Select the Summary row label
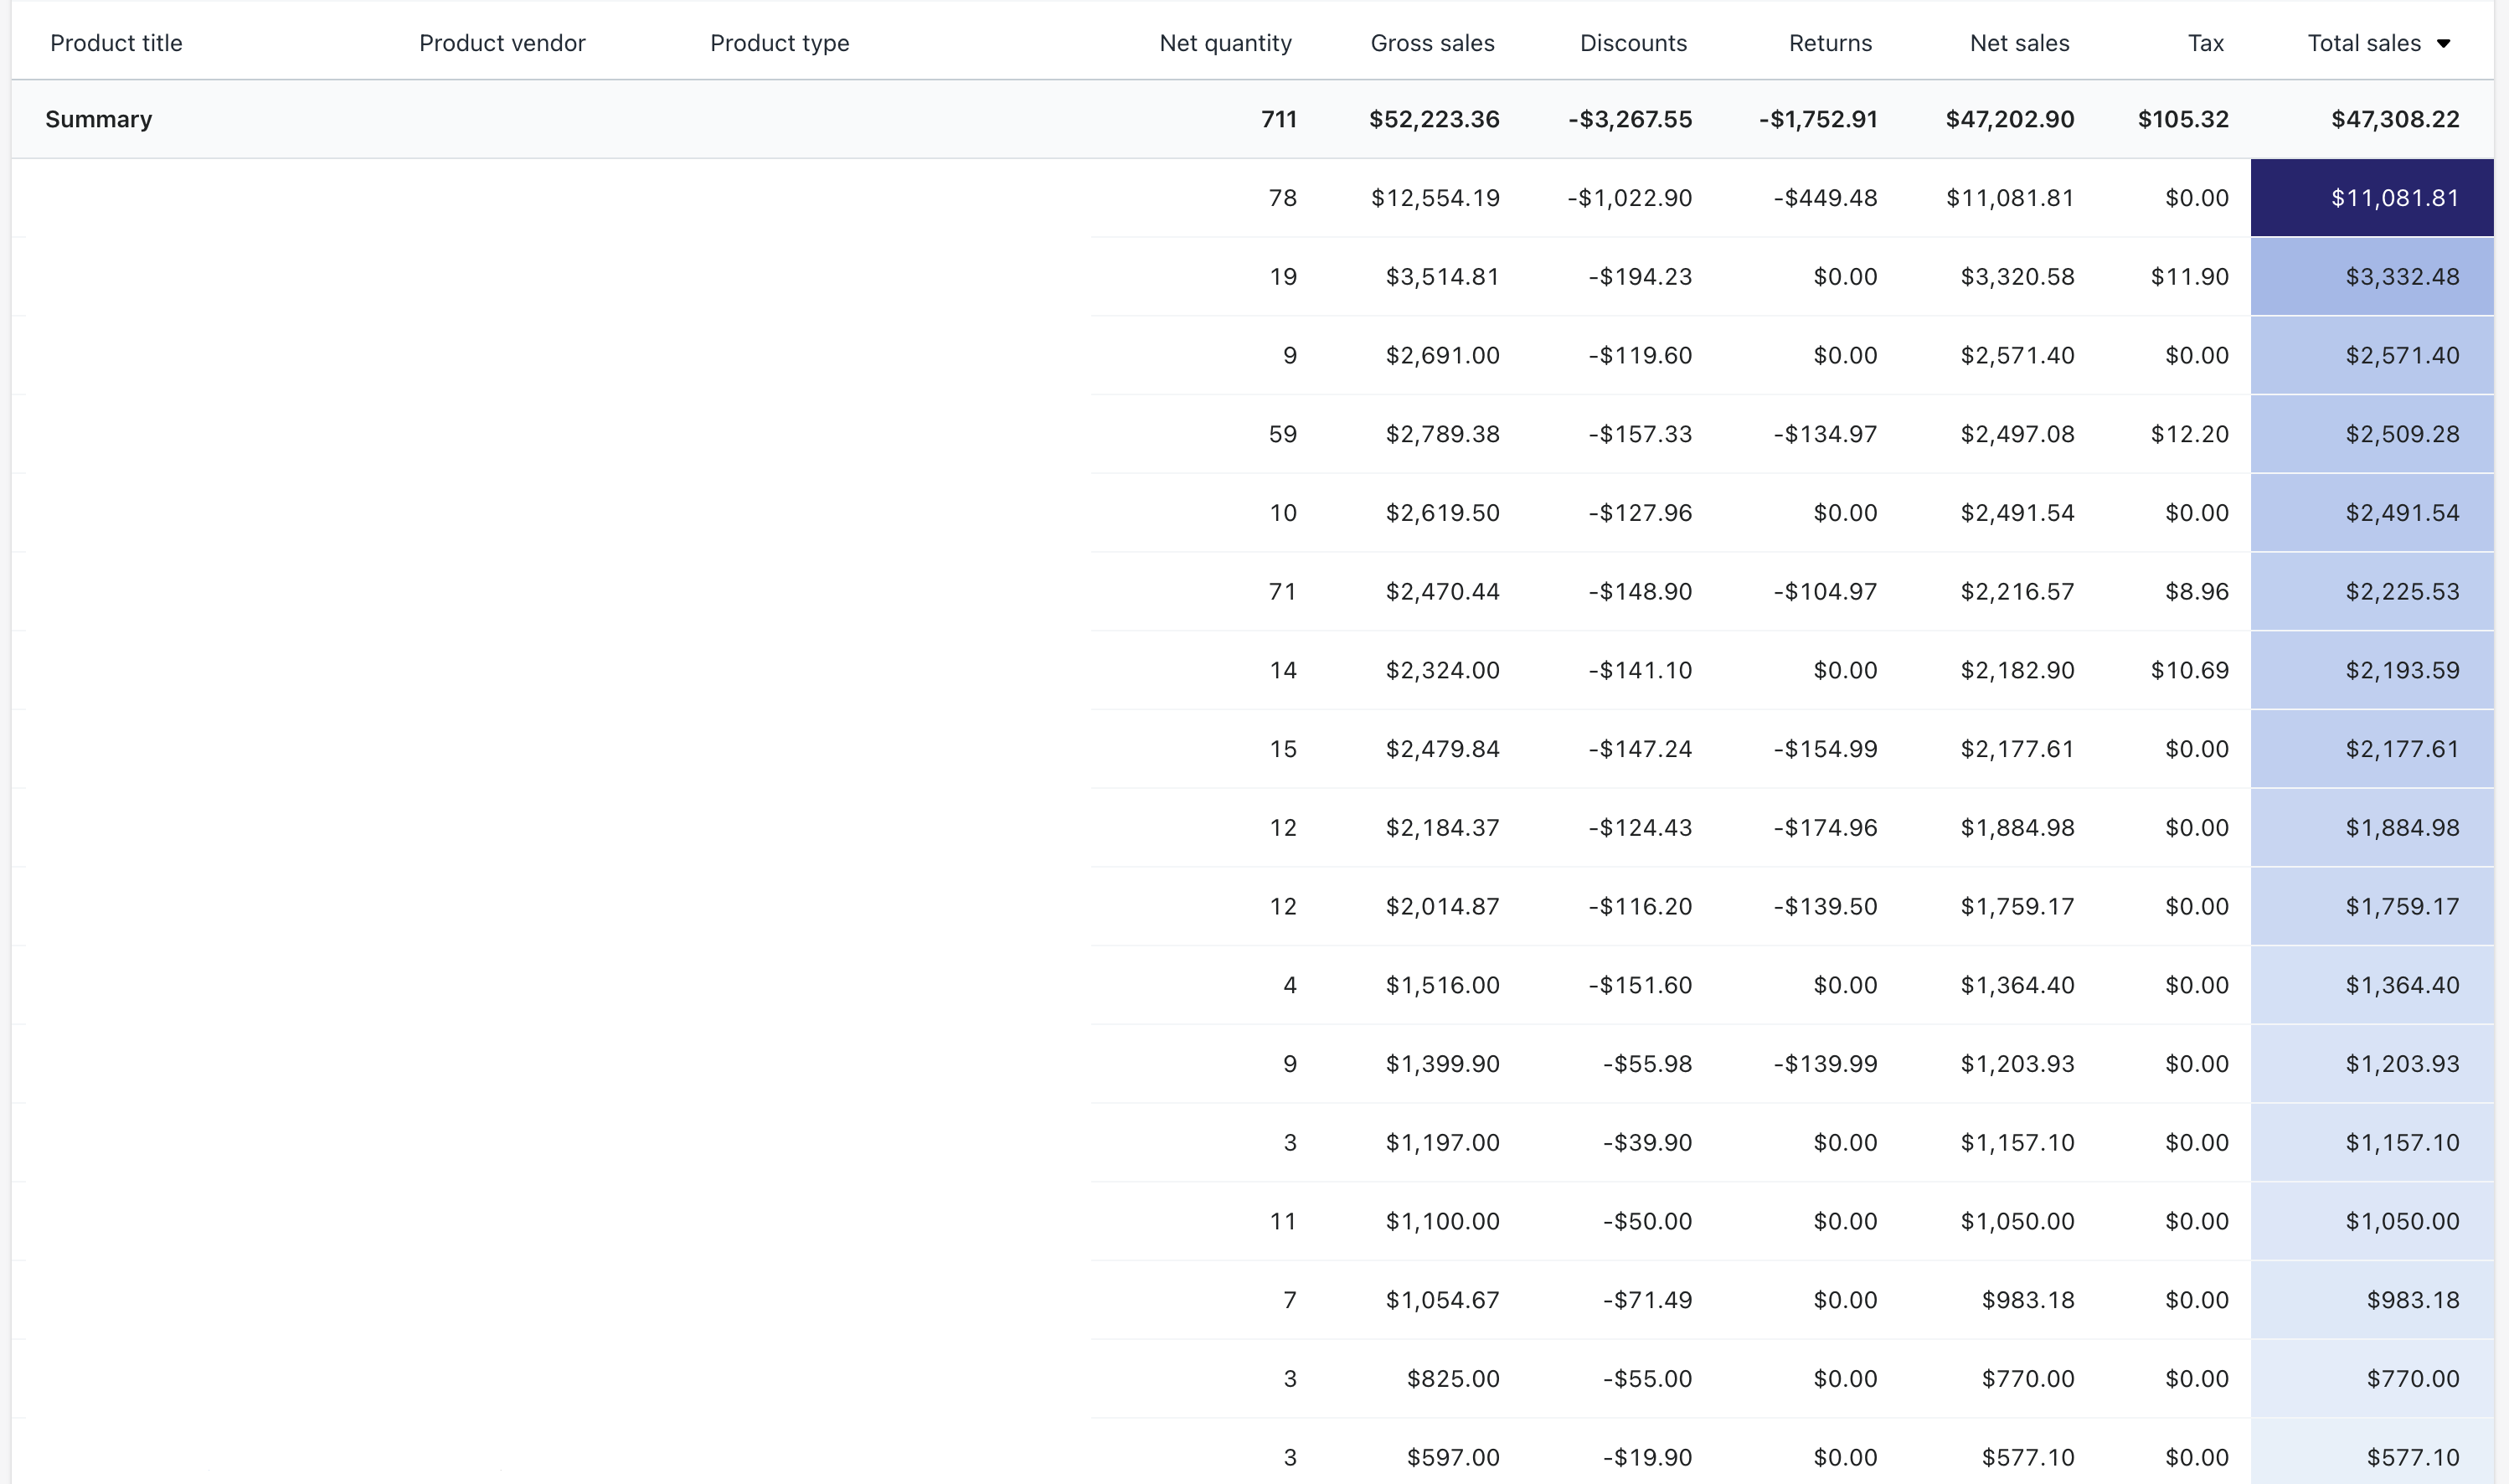 pyautogui.click(x=99, y=119)
